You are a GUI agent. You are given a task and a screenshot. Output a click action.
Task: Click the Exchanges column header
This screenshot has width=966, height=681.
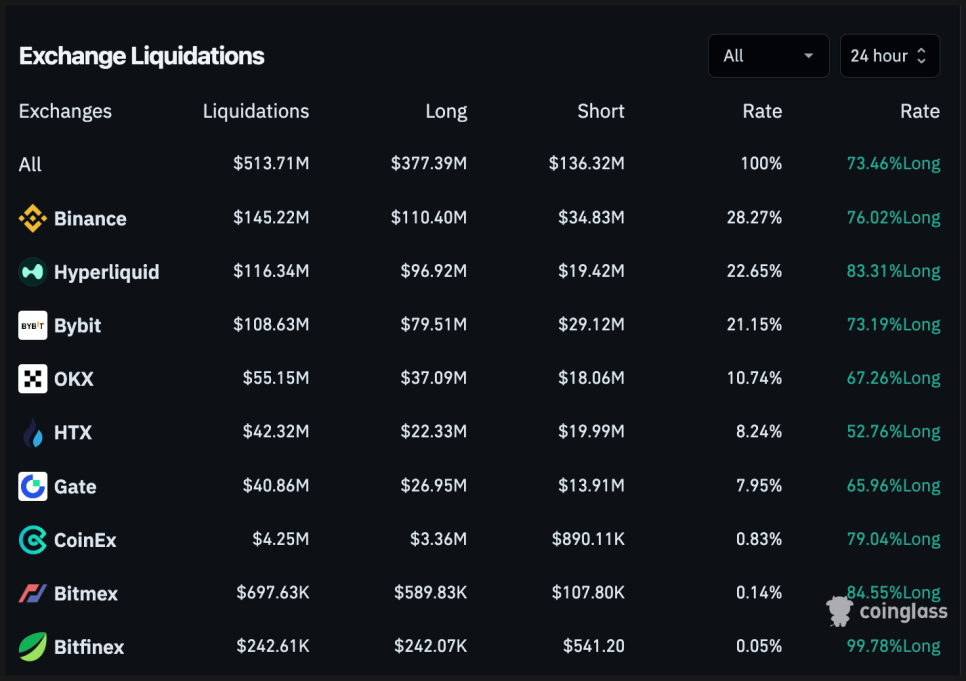click(65, 111)
